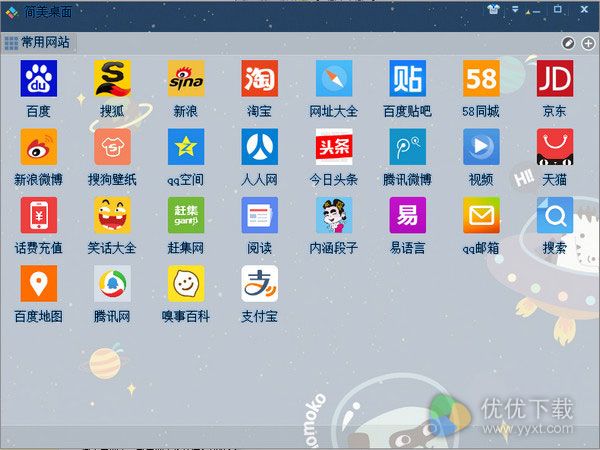This screenshot has width=600, height=450.
Task: Click the 搜索 search magnifier icon
Action: click(555, 215)
